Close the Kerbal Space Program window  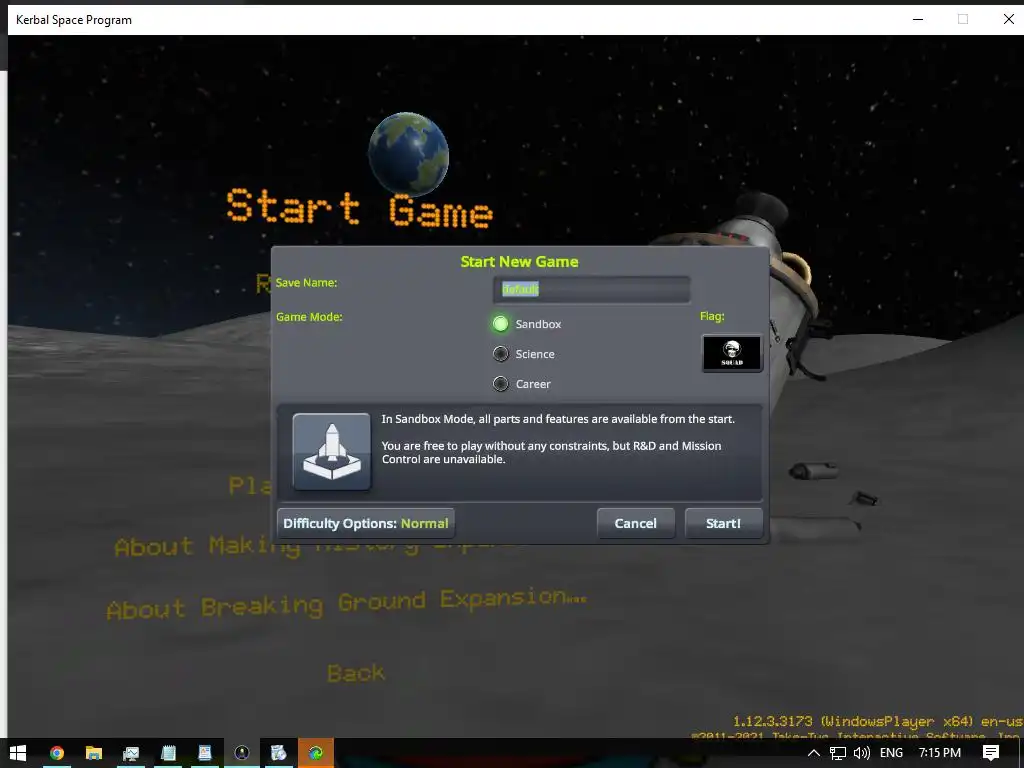(1008, 20)
